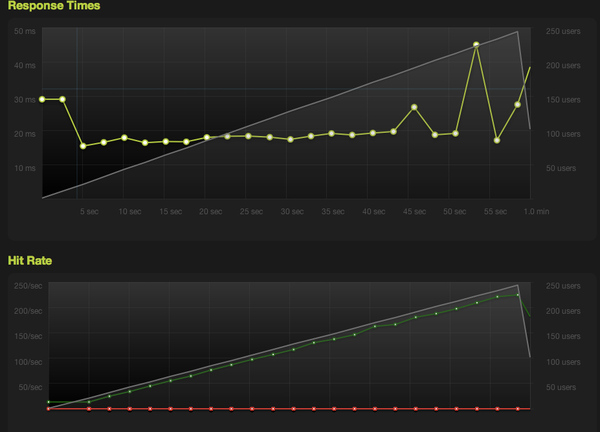This screenshot has height=432, width=600.
Task: Click the gray users line peak in Hit Rate chart
Action: 517,285
